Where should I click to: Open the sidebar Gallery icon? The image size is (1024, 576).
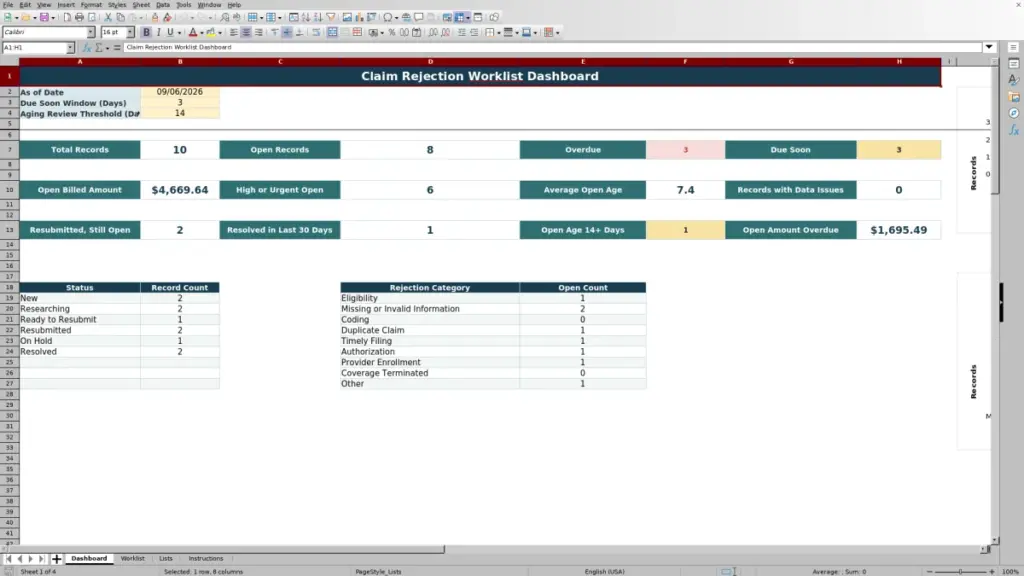[1014, 97]
